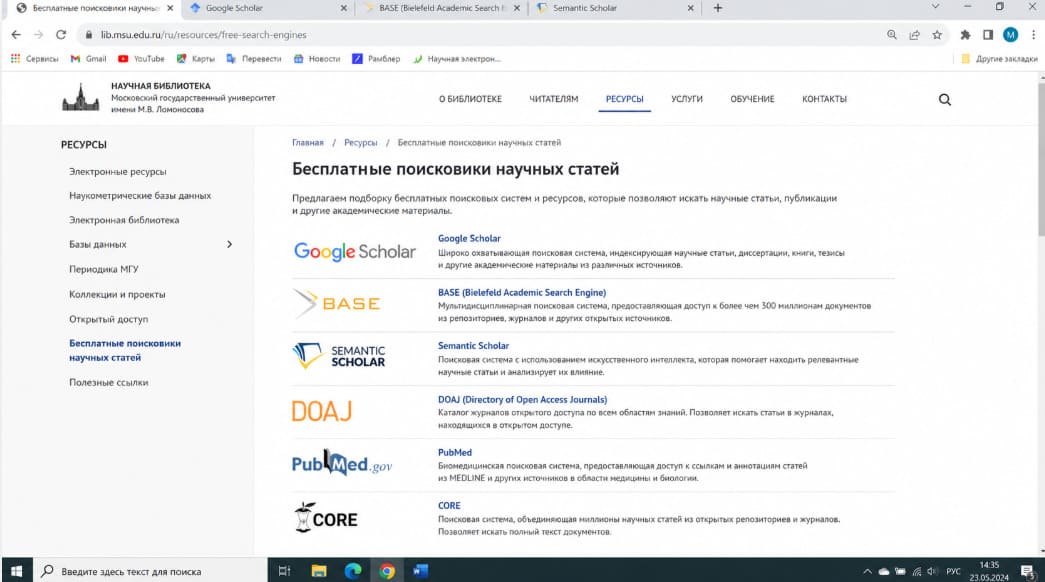Select Периодика МГУ in sidebar

104,269
